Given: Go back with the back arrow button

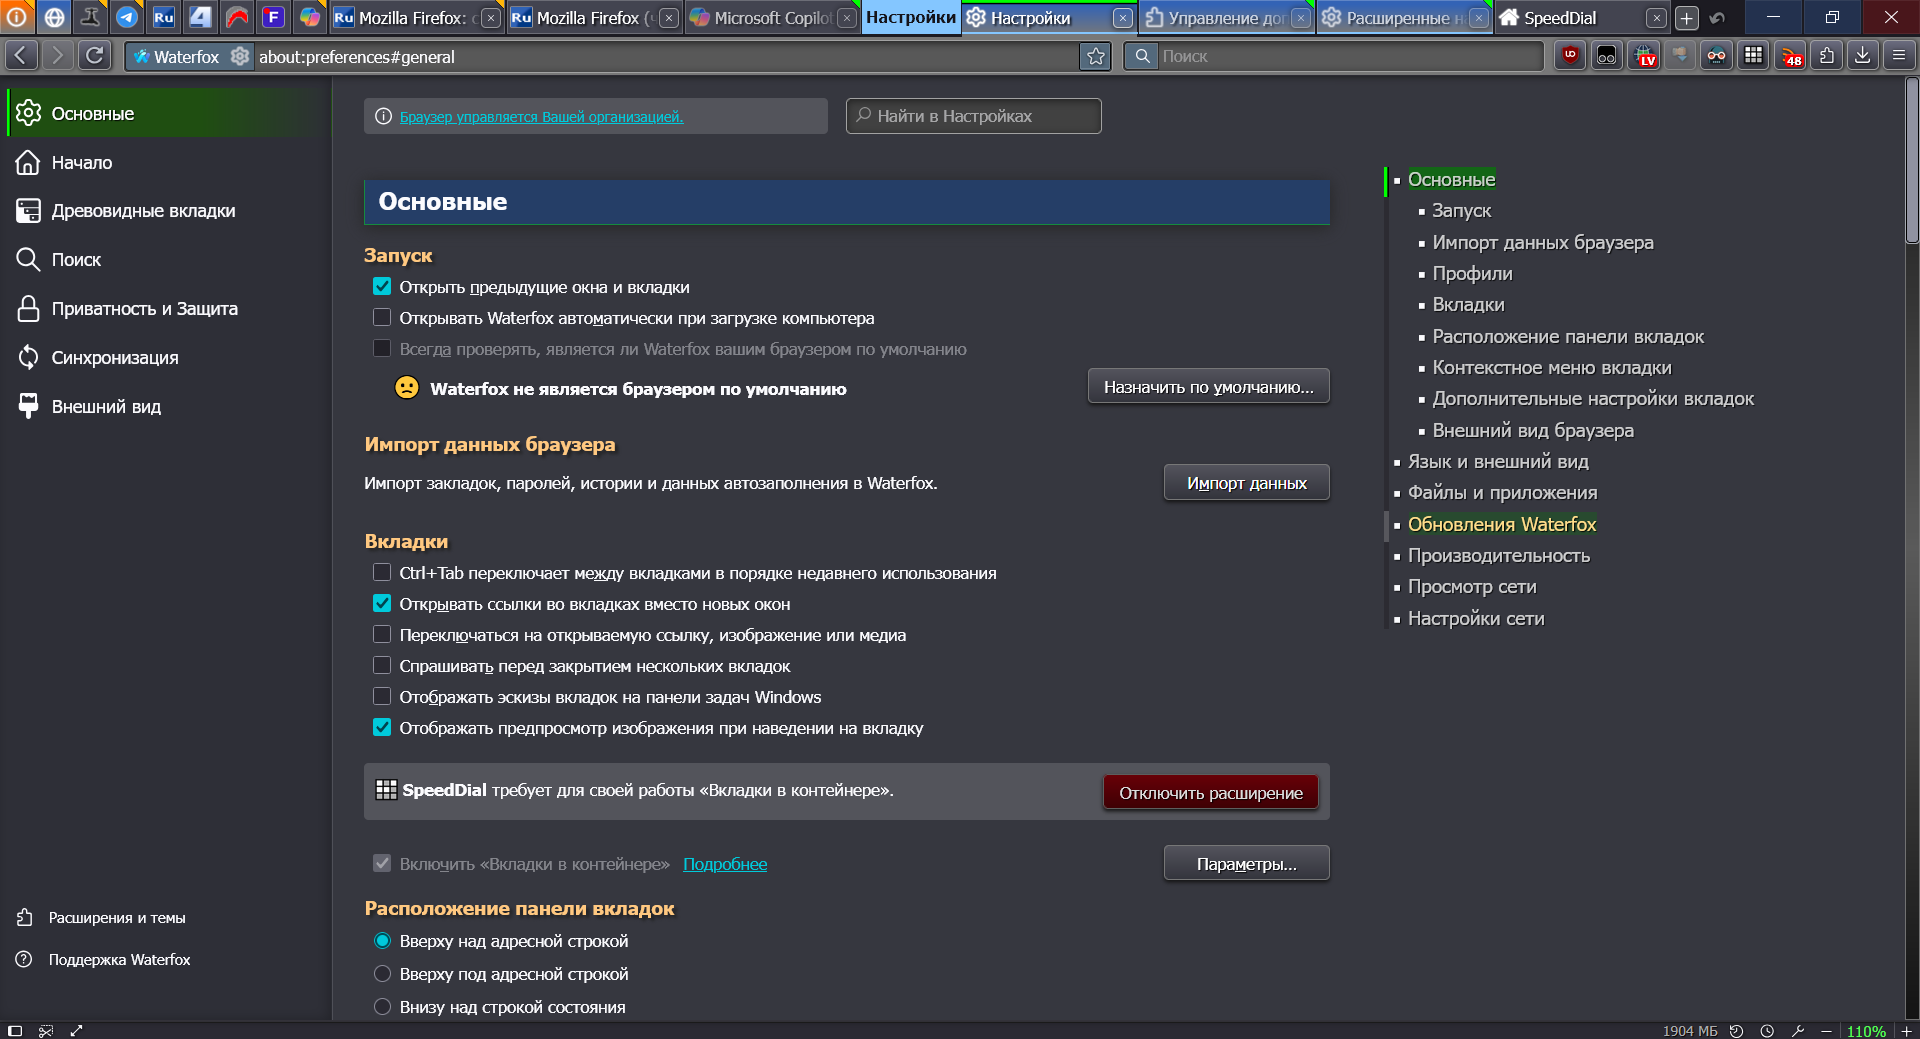Looking at the screenshot, I should (21, 56).
